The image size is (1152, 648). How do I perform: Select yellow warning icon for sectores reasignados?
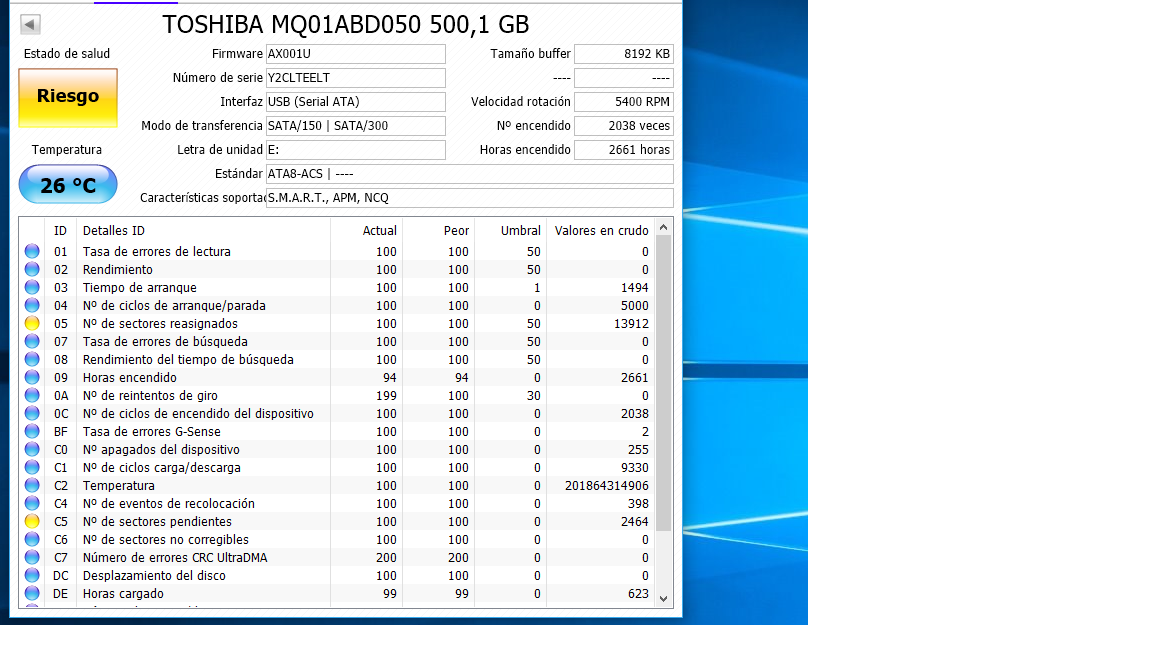point(32,323)
